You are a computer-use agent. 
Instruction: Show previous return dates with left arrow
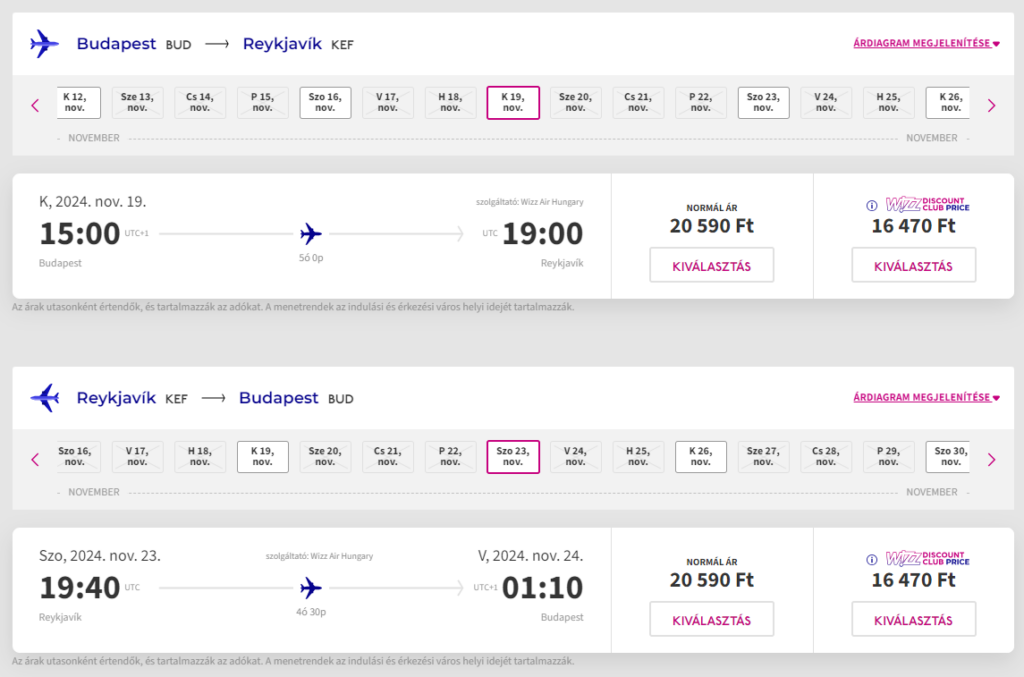pyautogui.click(x=35, y=460)
